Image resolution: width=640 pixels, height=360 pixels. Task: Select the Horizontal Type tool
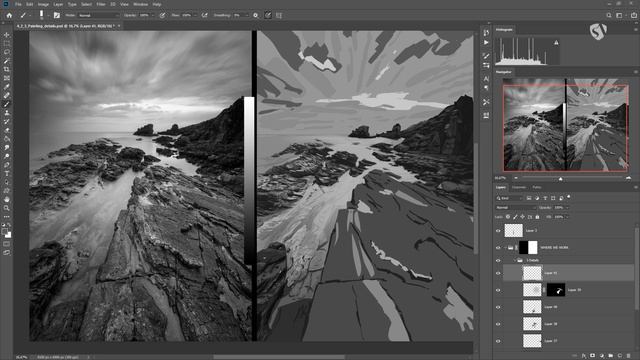coord(7,173)
